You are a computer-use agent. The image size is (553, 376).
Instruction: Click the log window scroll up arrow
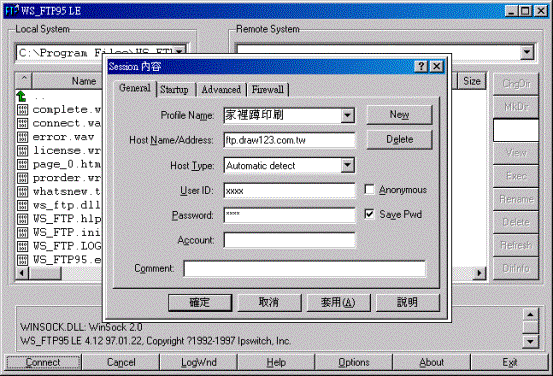[x=531, y=315]
